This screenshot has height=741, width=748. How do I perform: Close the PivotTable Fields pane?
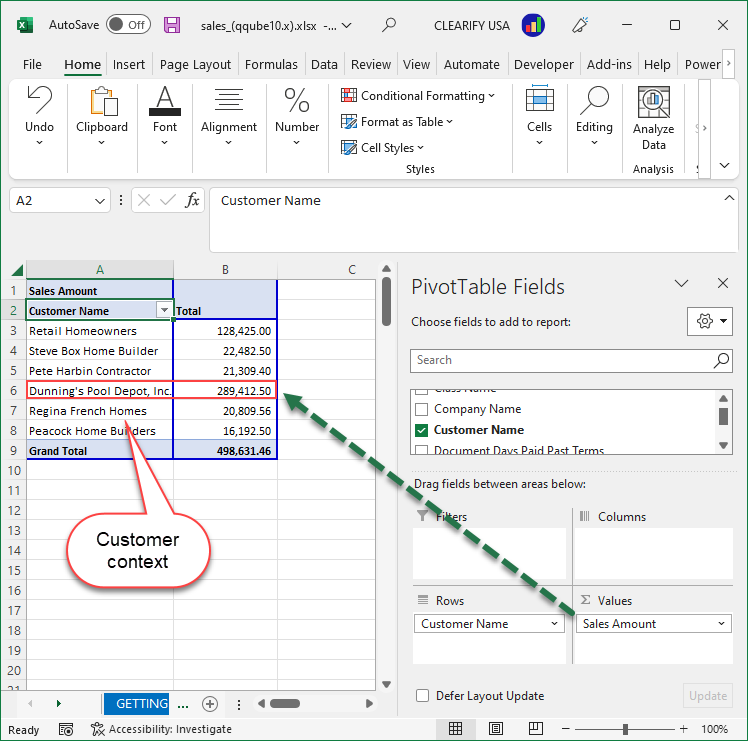(x=723, y=283)
